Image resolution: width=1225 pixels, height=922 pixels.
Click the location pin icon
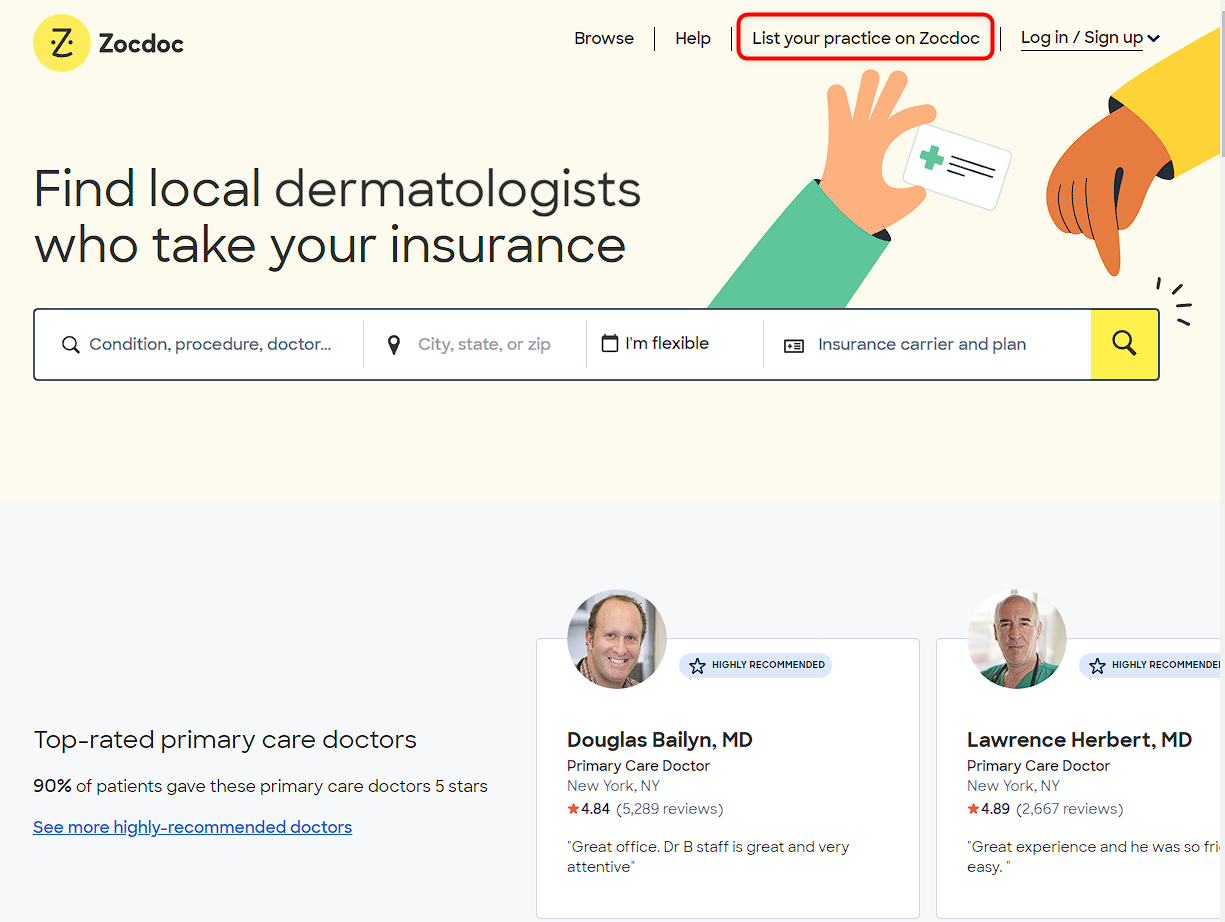(394, 345)
